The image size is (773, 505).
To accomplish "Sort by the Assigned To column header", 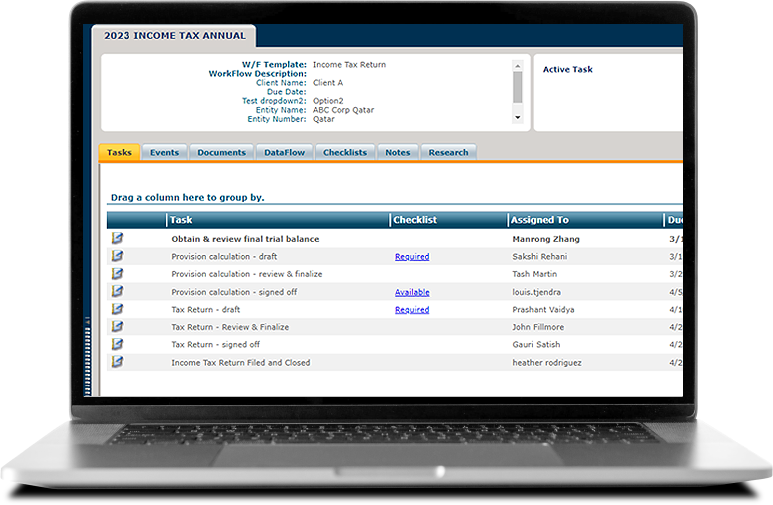I will click(539, 220).
